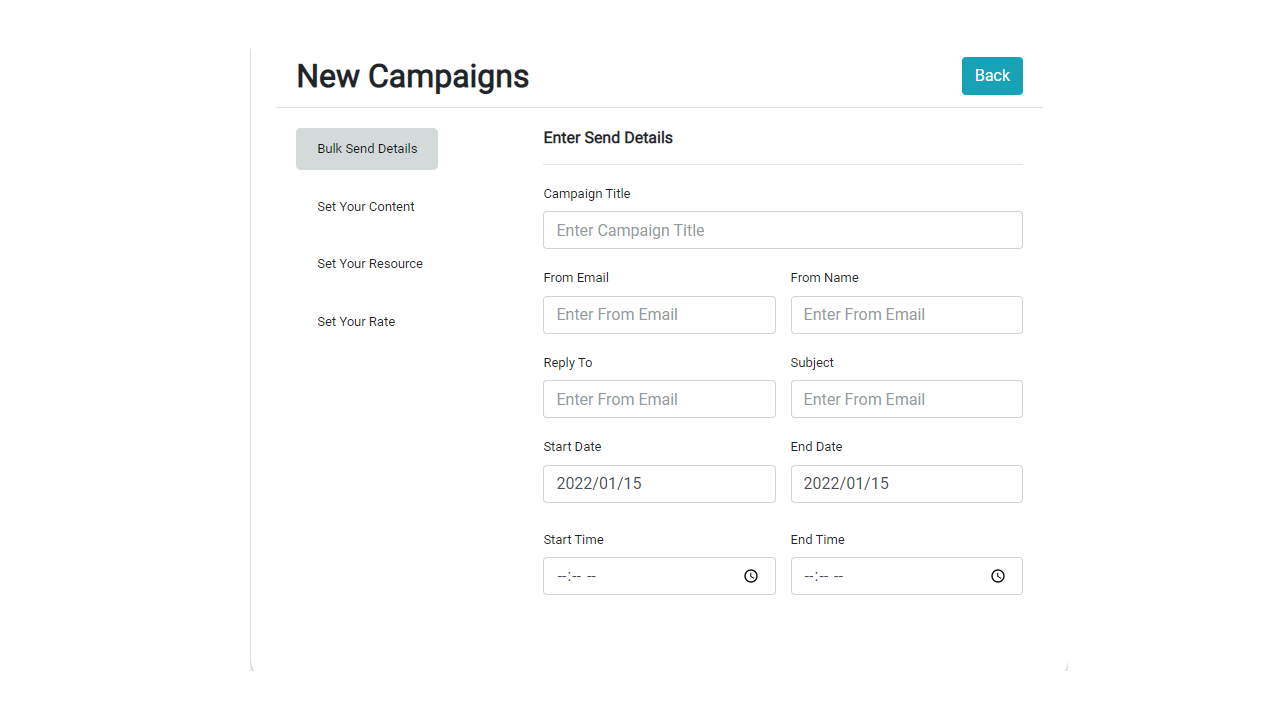Switch to the Set Your Content tab
This screenshot has width=1280, height=720.
[x=366, y=207]
